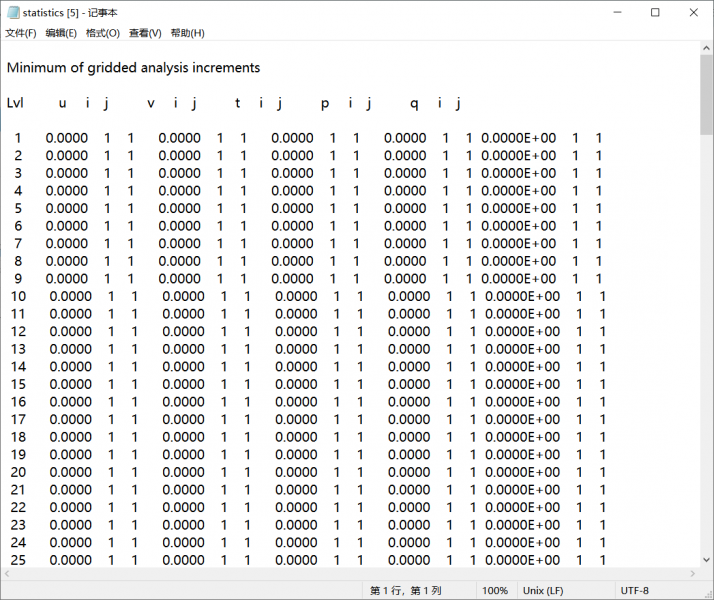714x600 pixels.
Task: Place cursor in 'Minimum of gridded analysis increments' line
Action: 133,68
